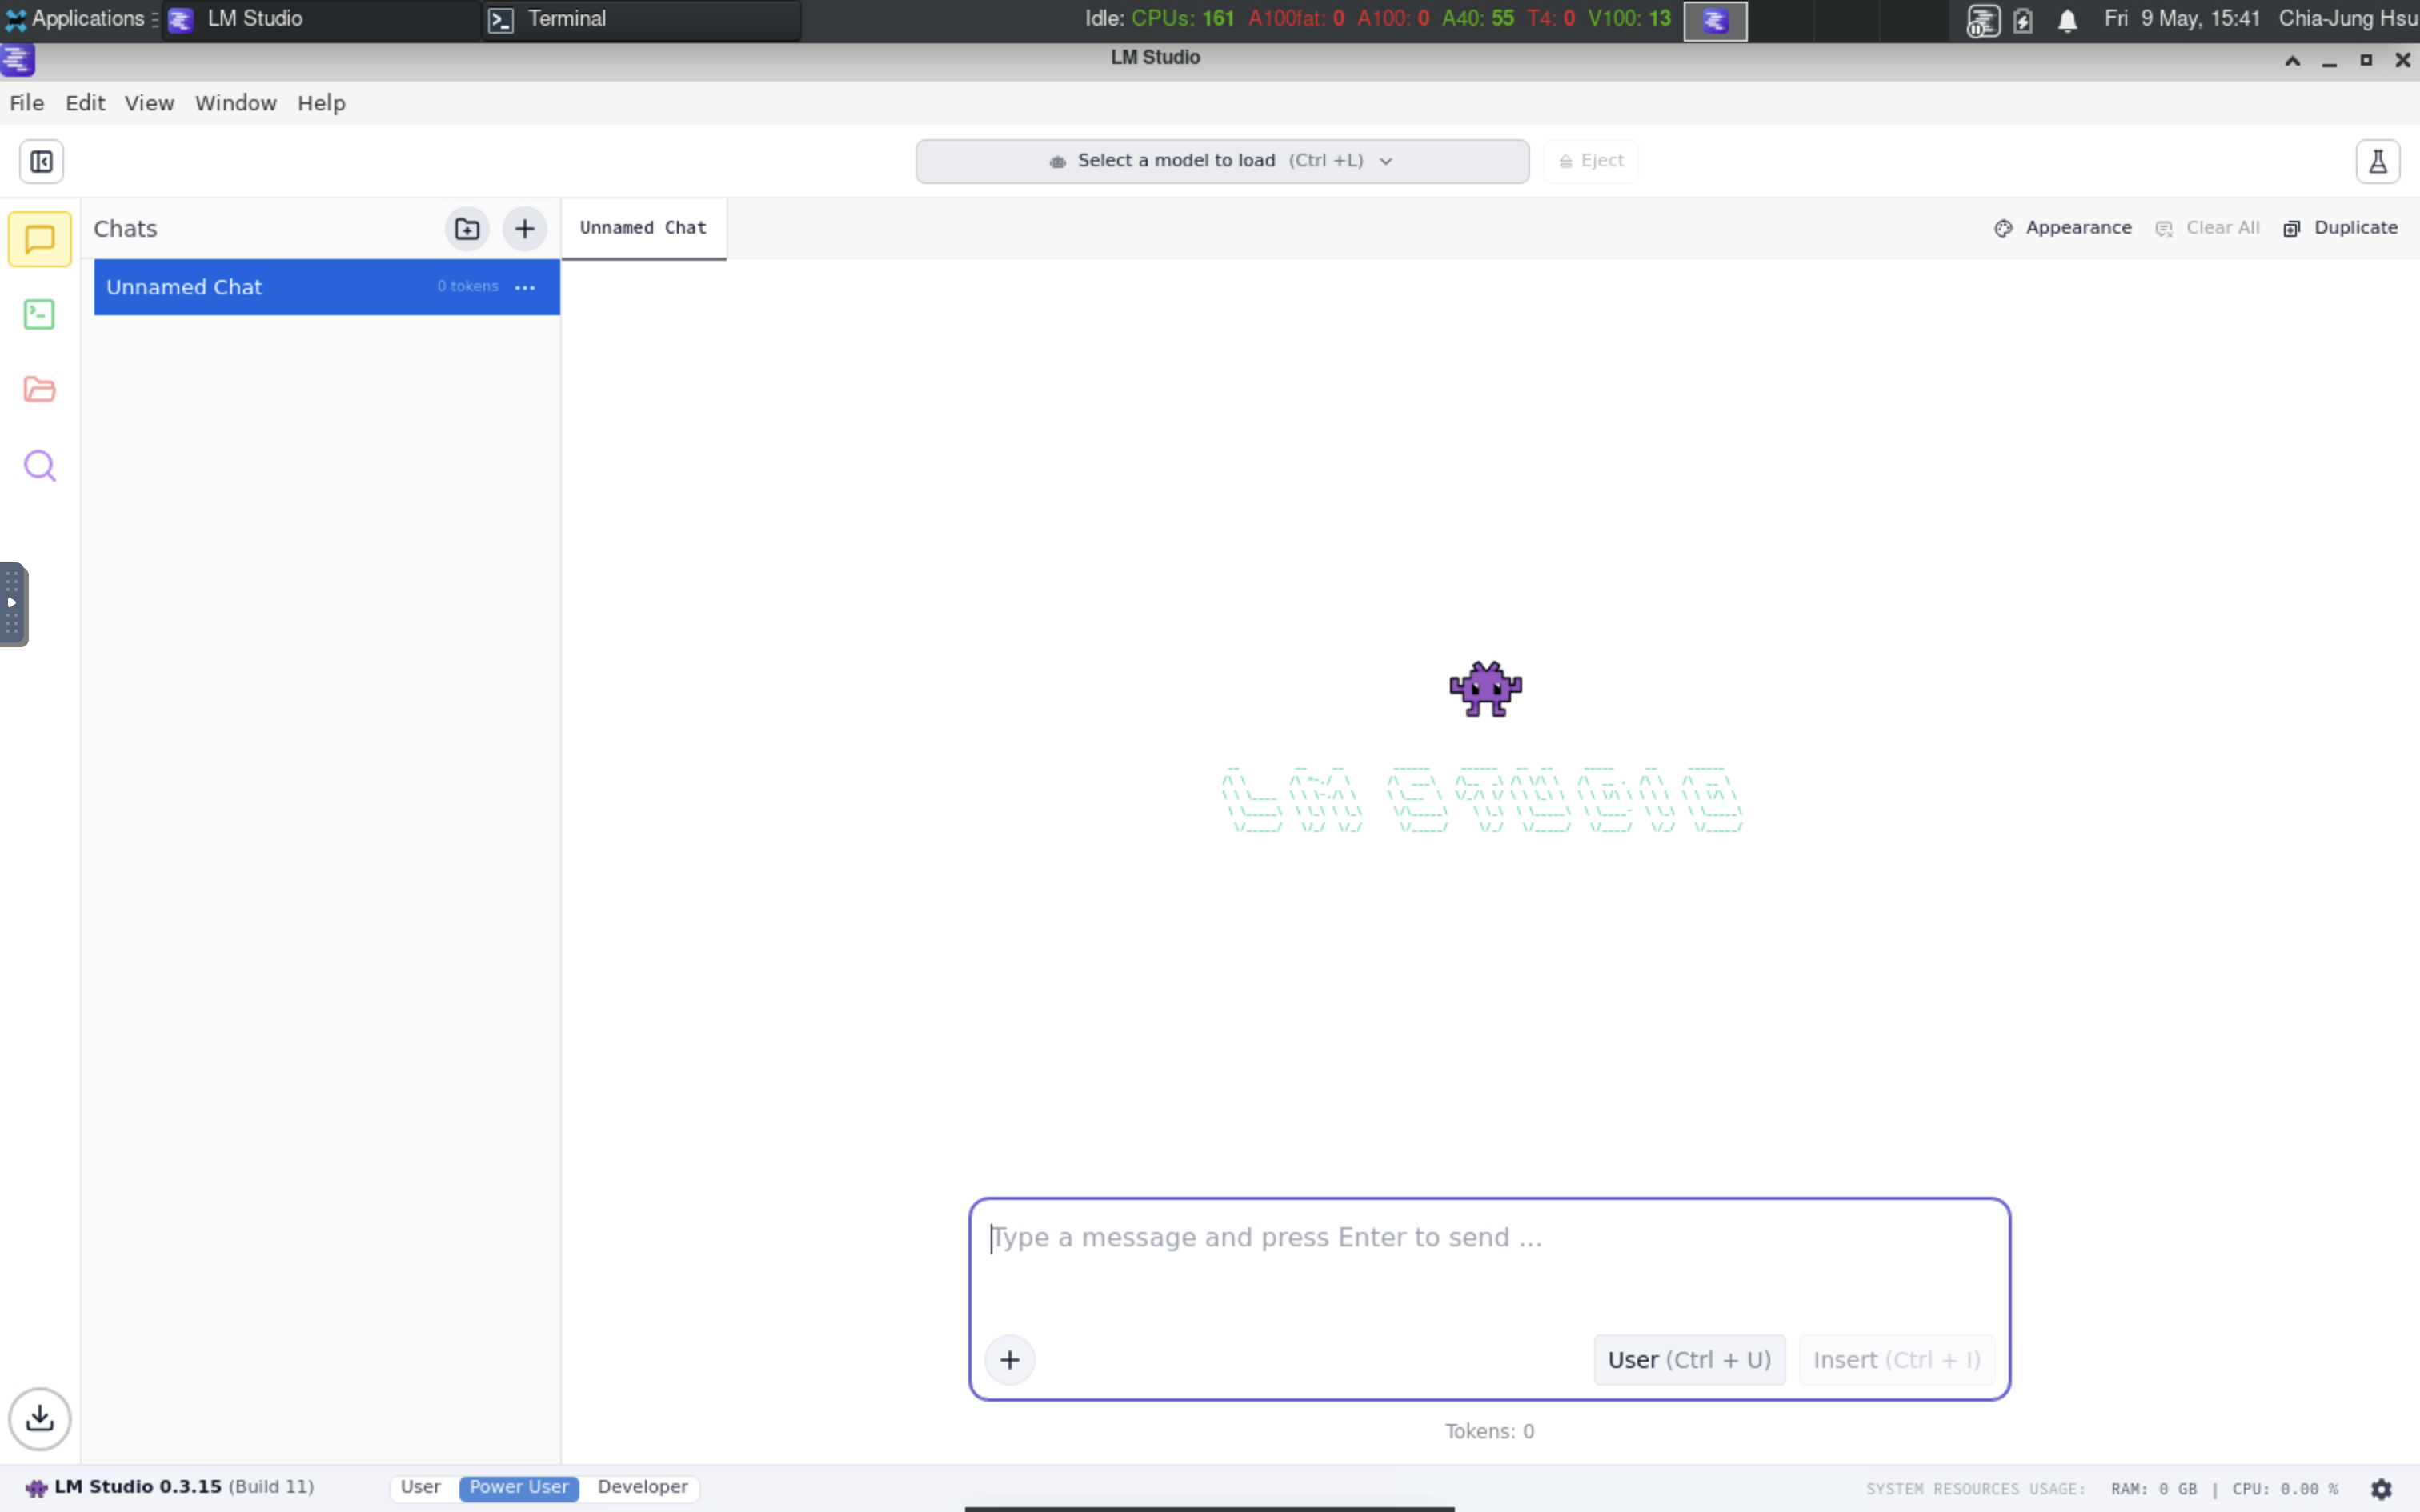Switch to Developer mode
The height and width of the screenshot is (1512, 2420).
click(642, 1487)
